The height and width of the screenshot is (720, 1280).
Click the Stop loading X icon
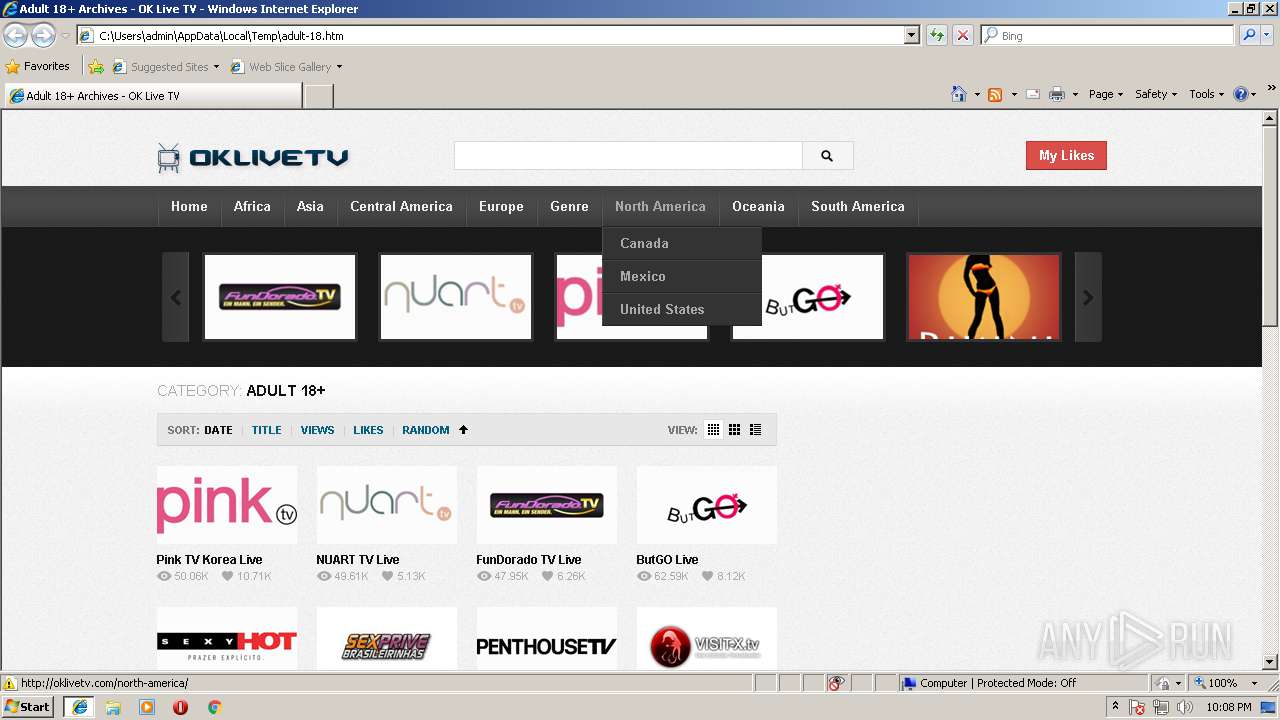963,35
